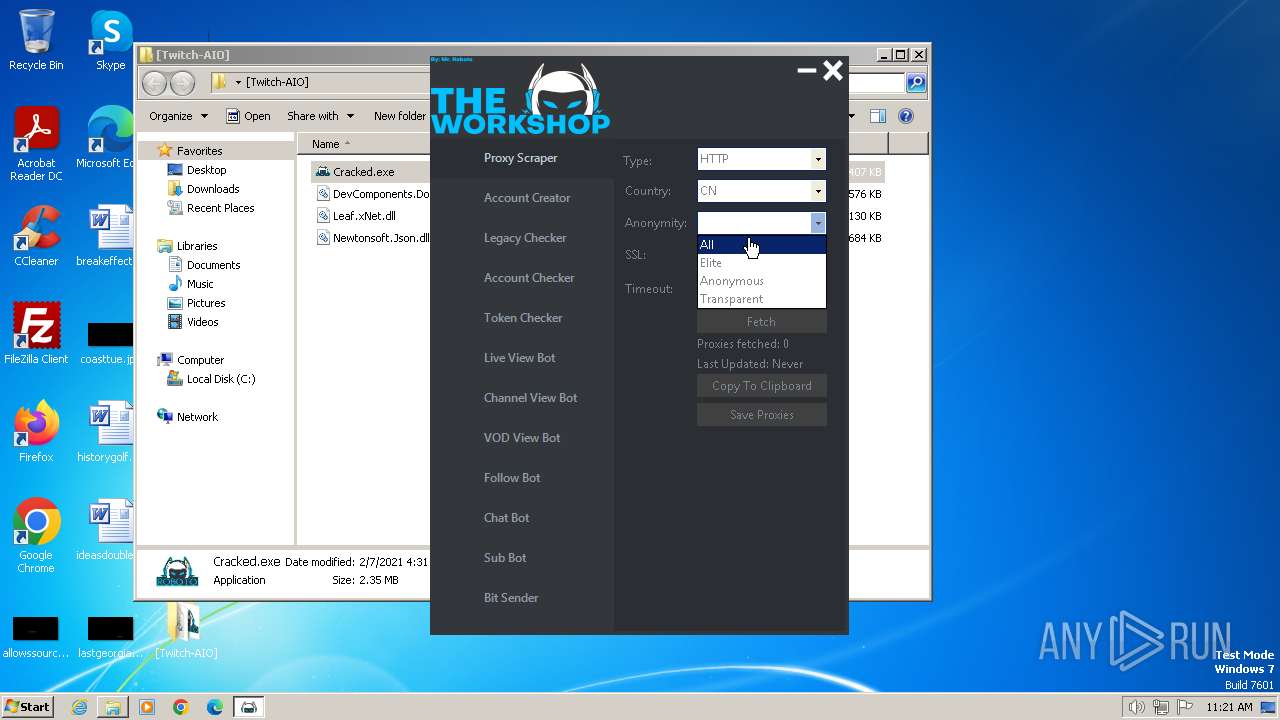This screenshot has height=720, width=1280.
Task: Open the Legacy Checker section
Action: 525,238
